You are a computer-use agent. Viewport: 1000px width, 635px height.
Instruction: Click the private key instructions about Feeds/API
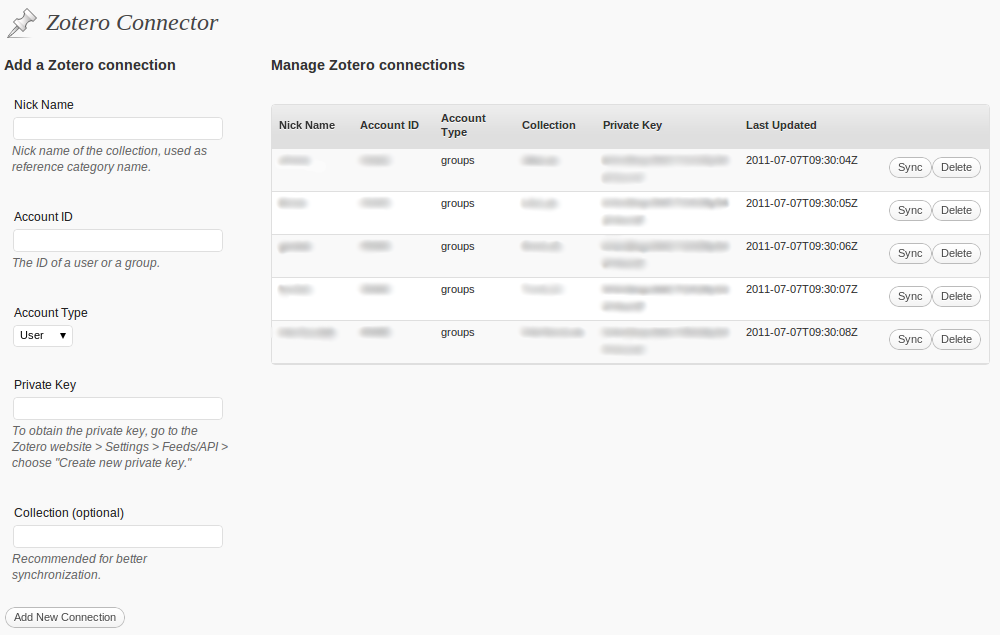[120, 447]
